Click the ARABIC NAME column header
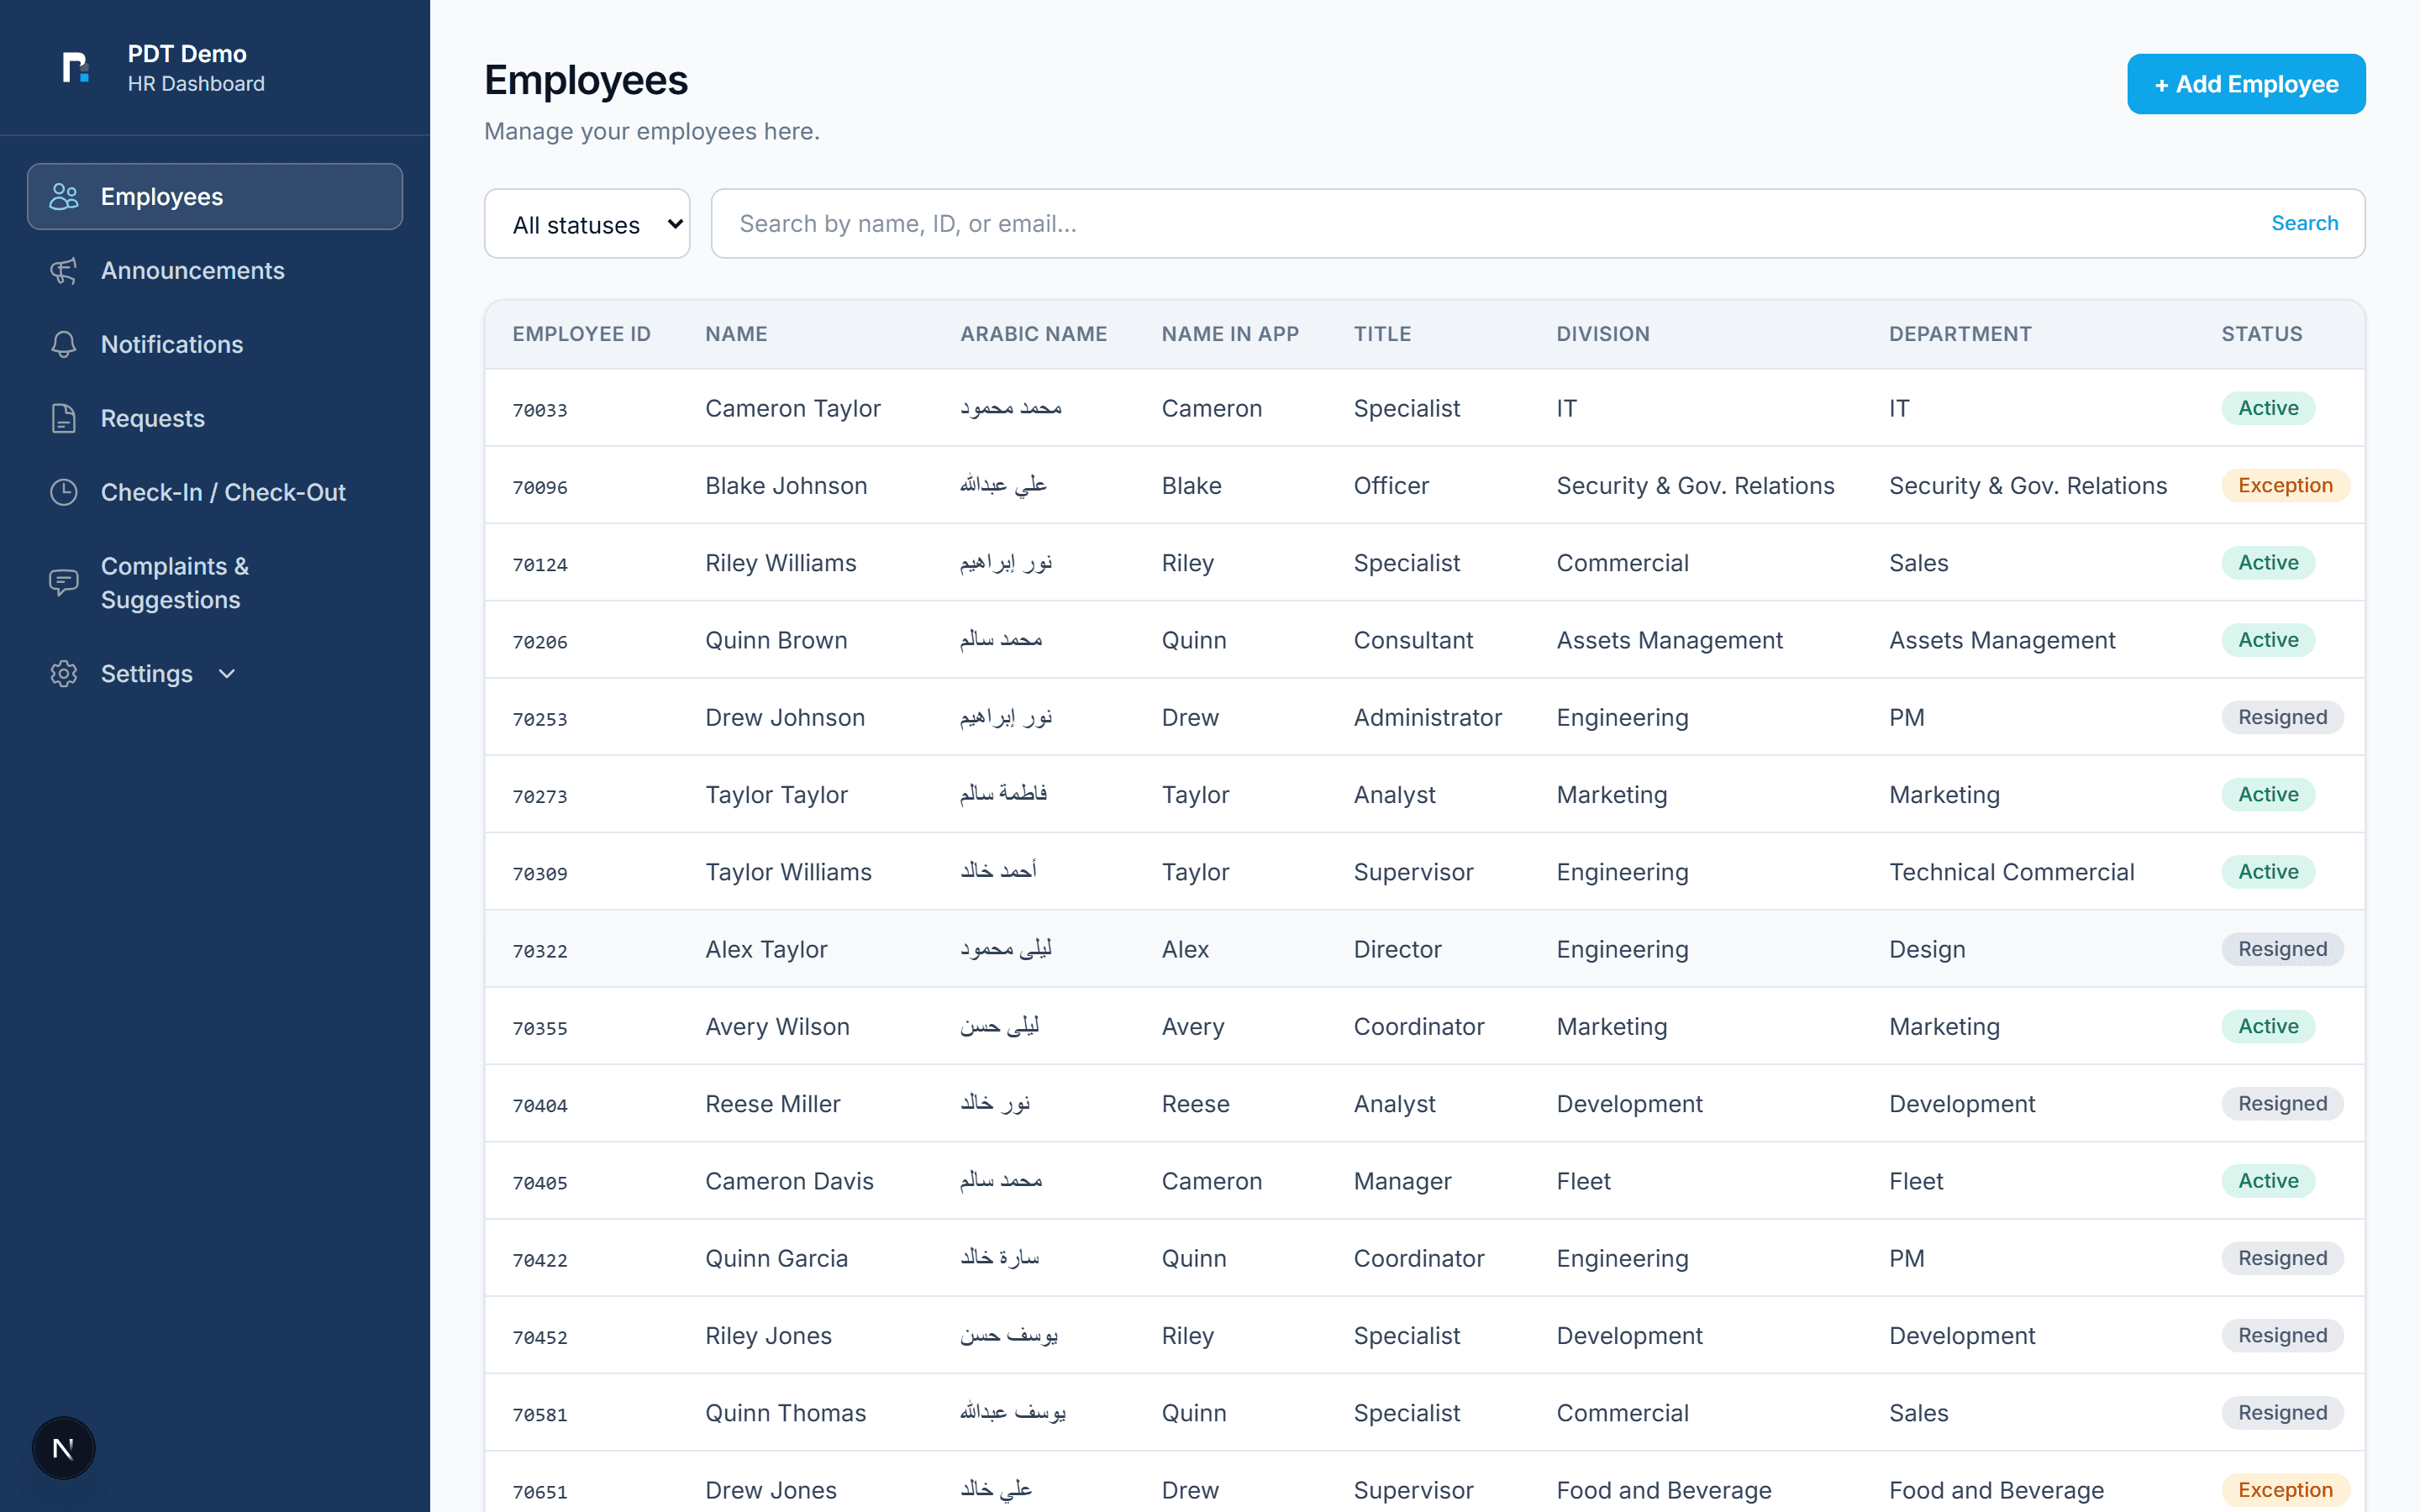This screenshot has height=1512, width=2420. tap(1033, 334)
